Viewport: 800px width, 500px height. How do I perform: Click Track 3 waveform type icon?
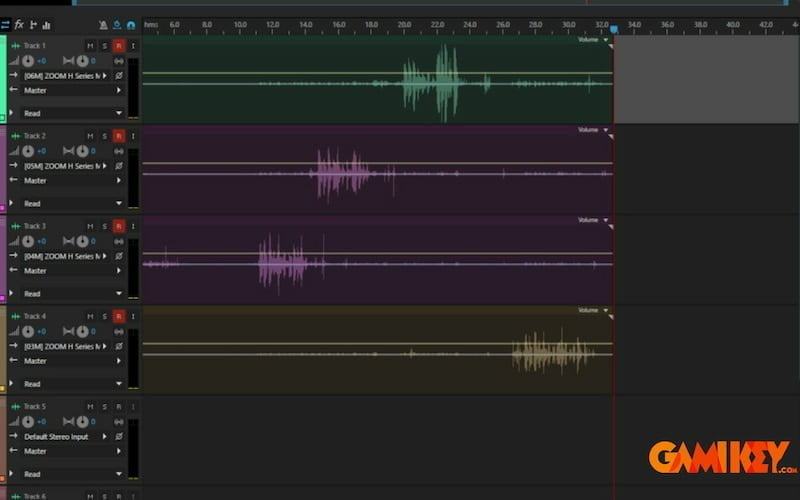[16, 226]
